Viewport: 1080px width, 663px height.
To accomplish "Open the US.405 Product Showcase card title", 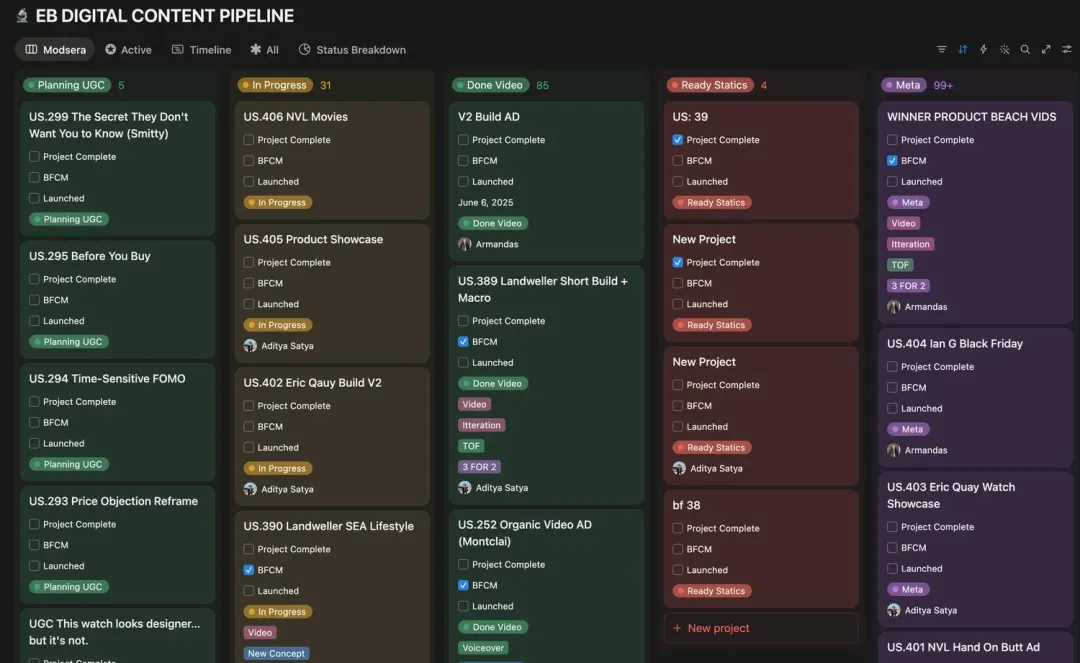I will [x=313, y=240].
